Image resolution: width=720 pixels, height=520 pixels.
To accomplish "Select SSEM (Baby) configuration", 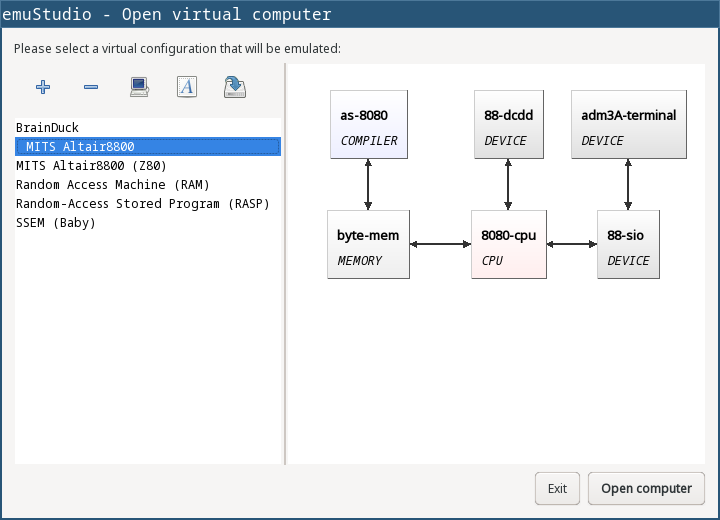I will tap(148, 223).
